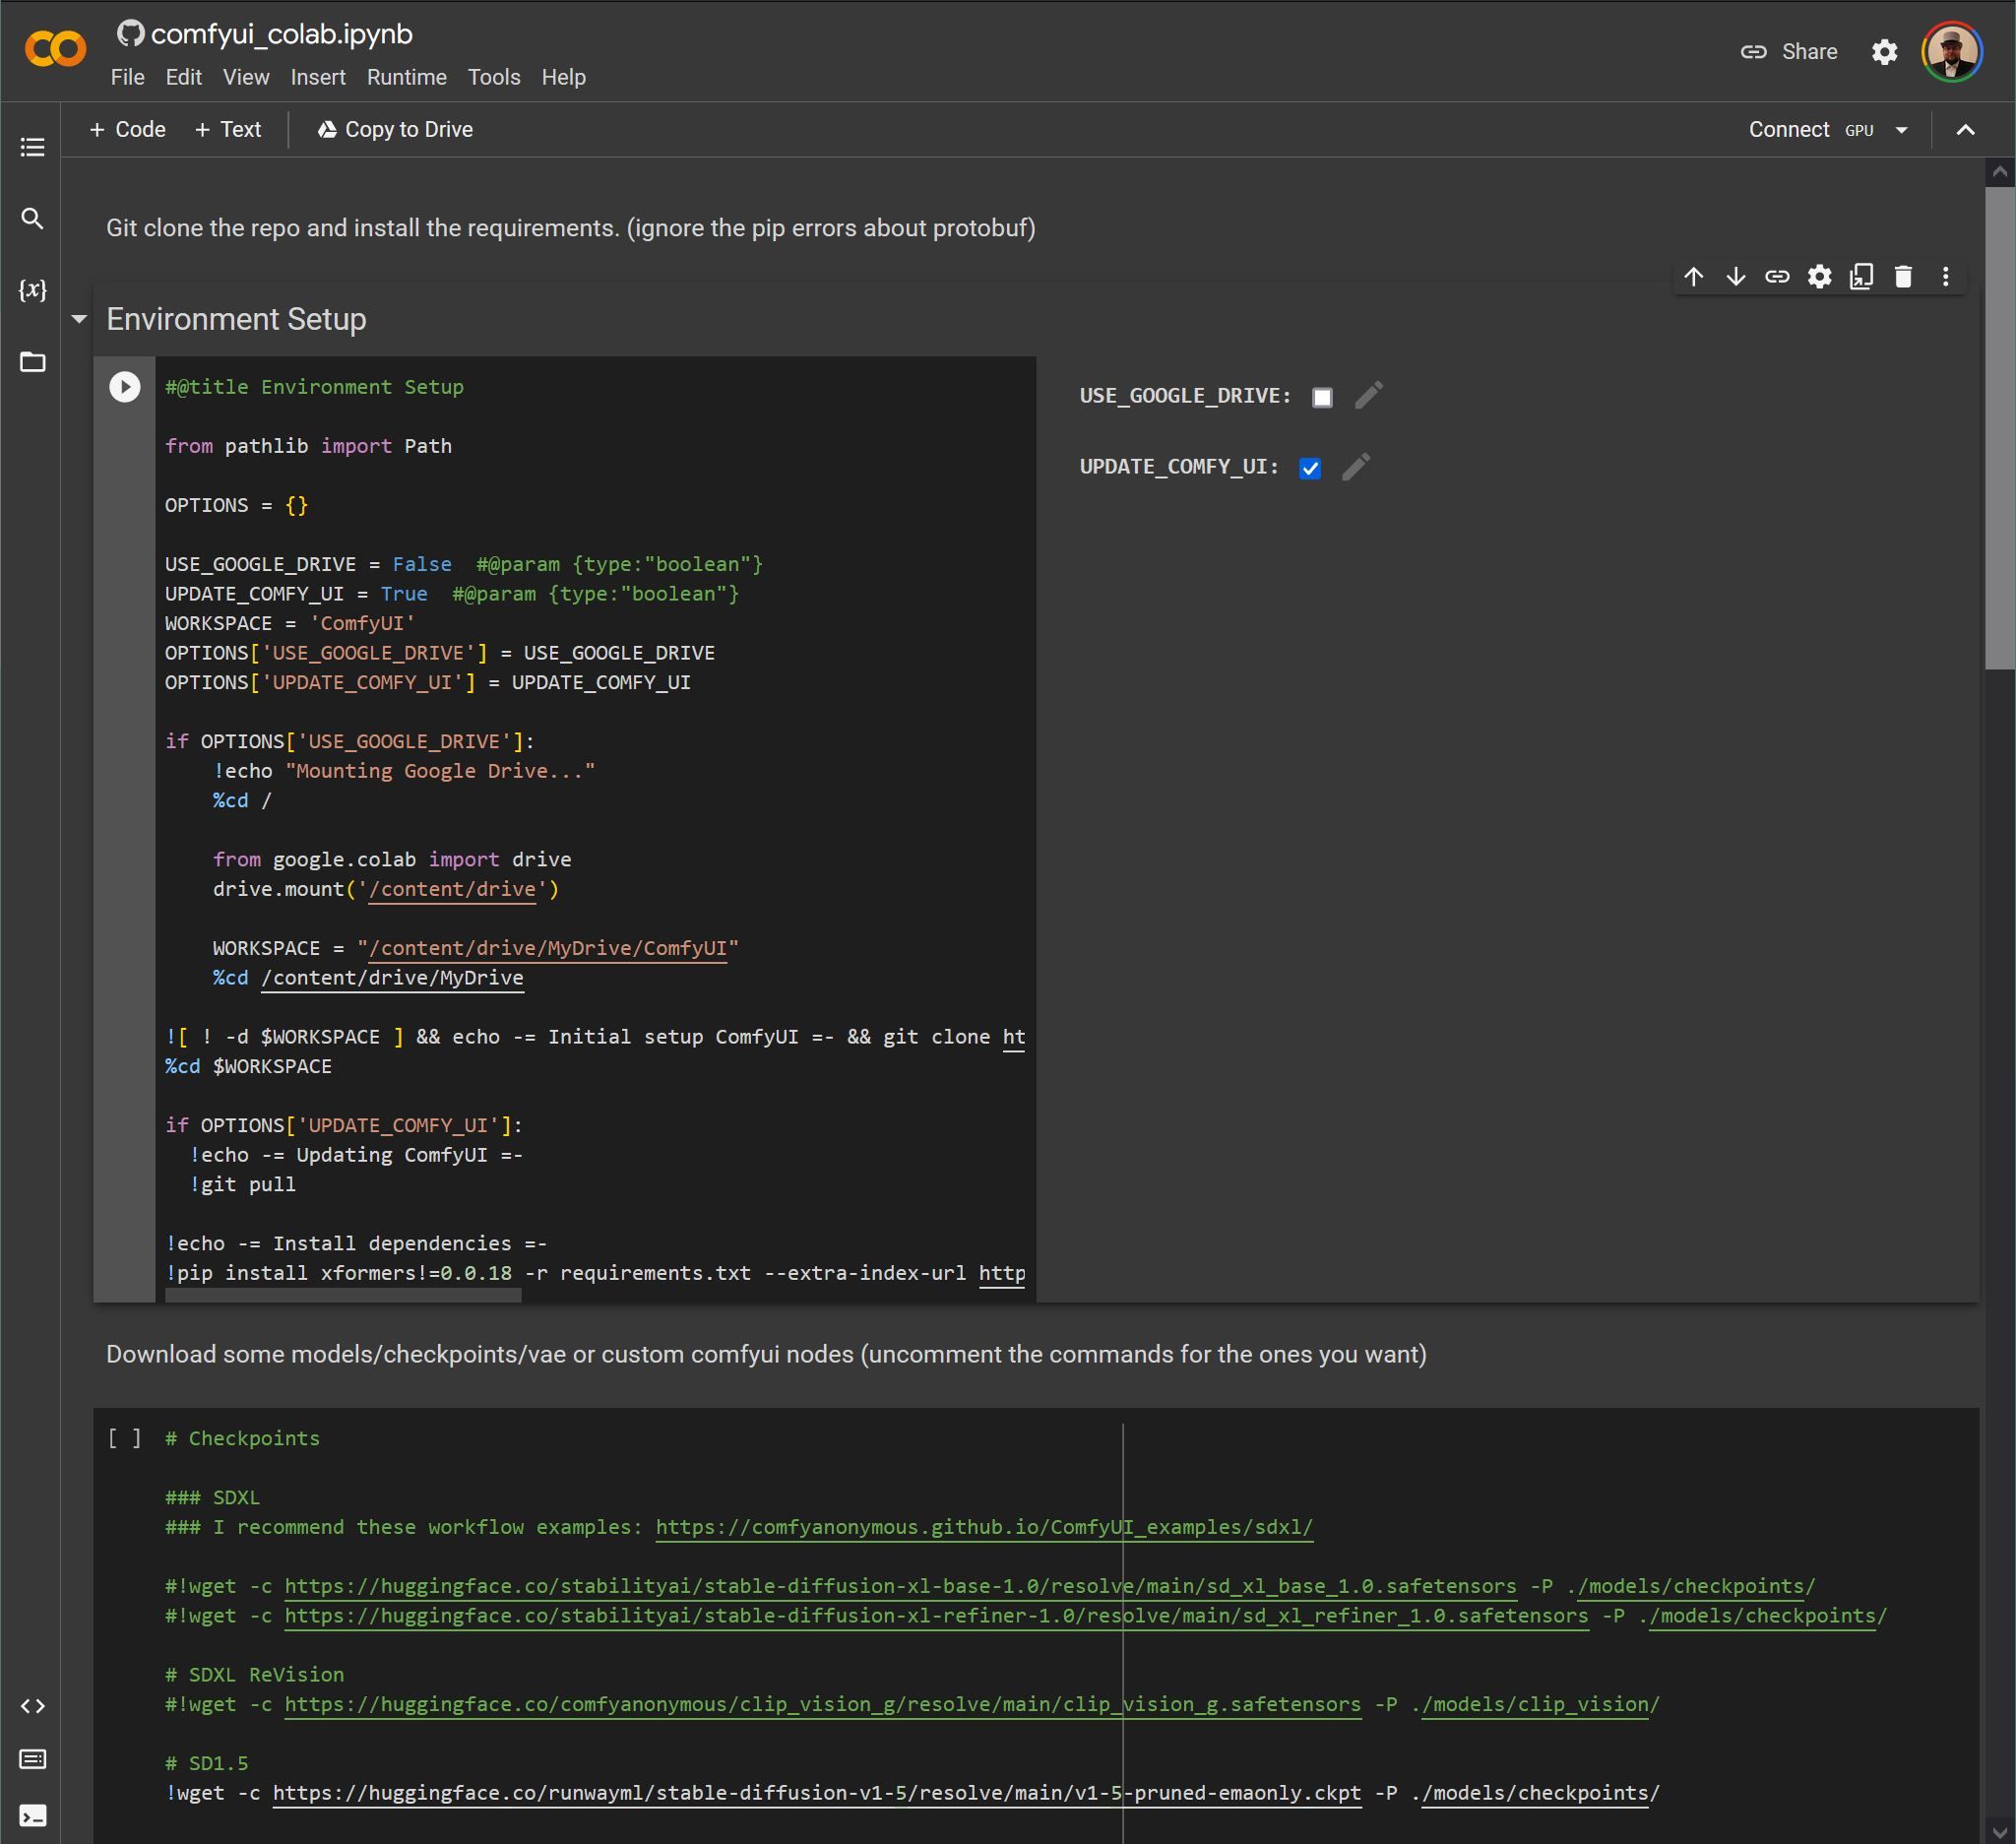2016x1844 pixels.
Task: Open table of contents sidebar icon
Action: [x=32, y=147]
